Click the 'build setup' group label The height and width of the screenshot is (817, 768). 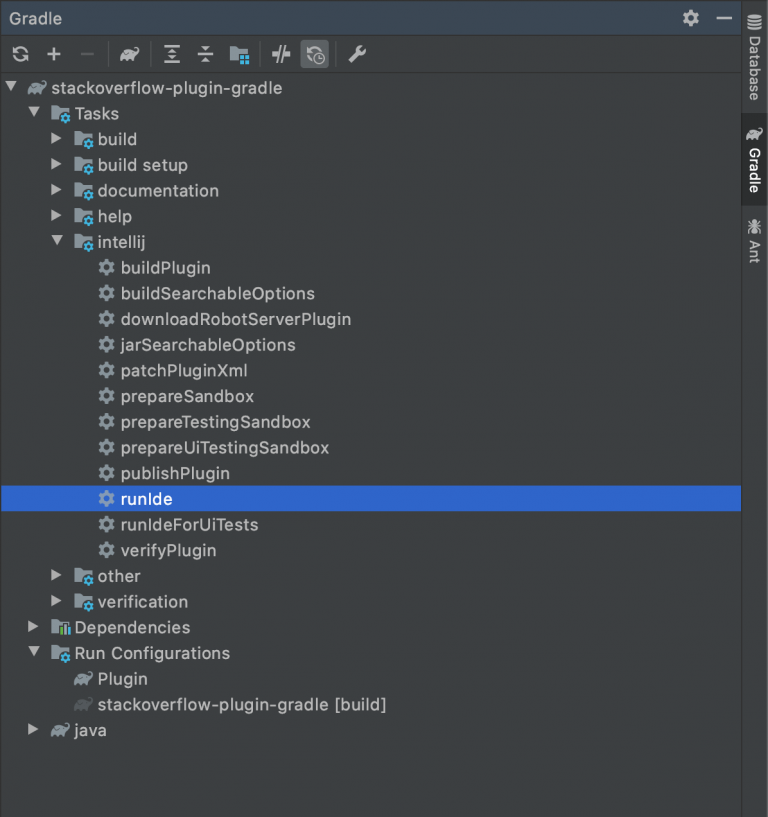143,165
